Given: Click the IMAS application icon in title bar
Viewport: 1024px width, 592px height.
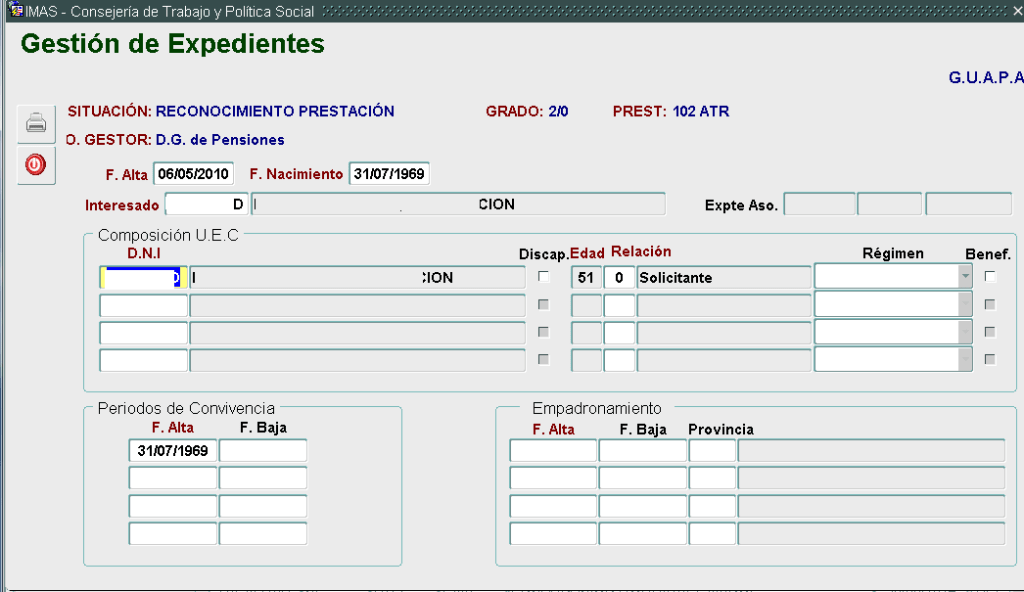Looking at the screenshot, I should click(16, 11).
